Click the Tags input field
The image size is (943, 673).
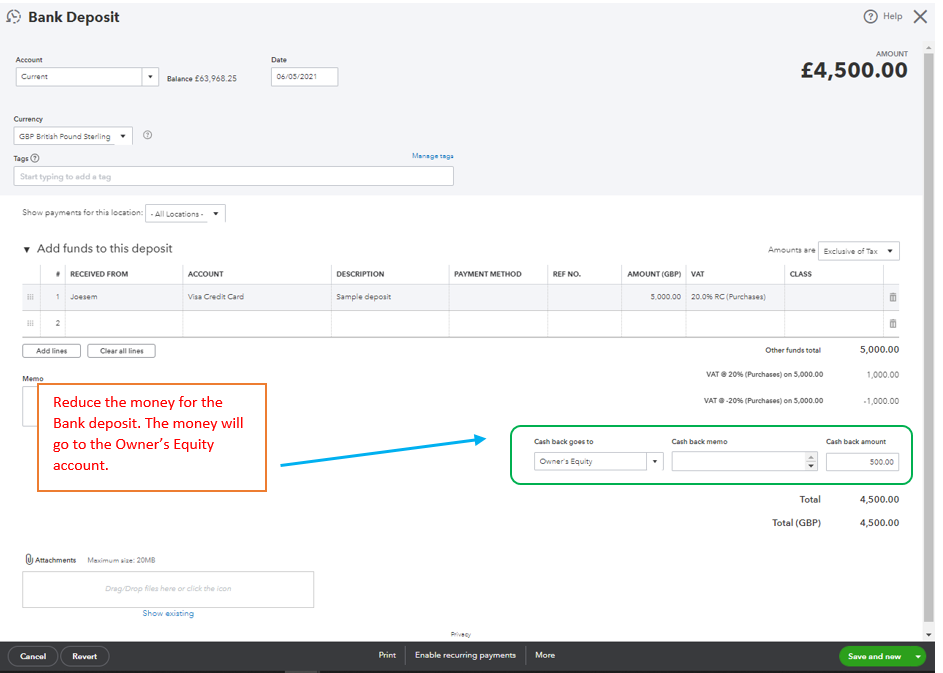[x=233, y=176]
